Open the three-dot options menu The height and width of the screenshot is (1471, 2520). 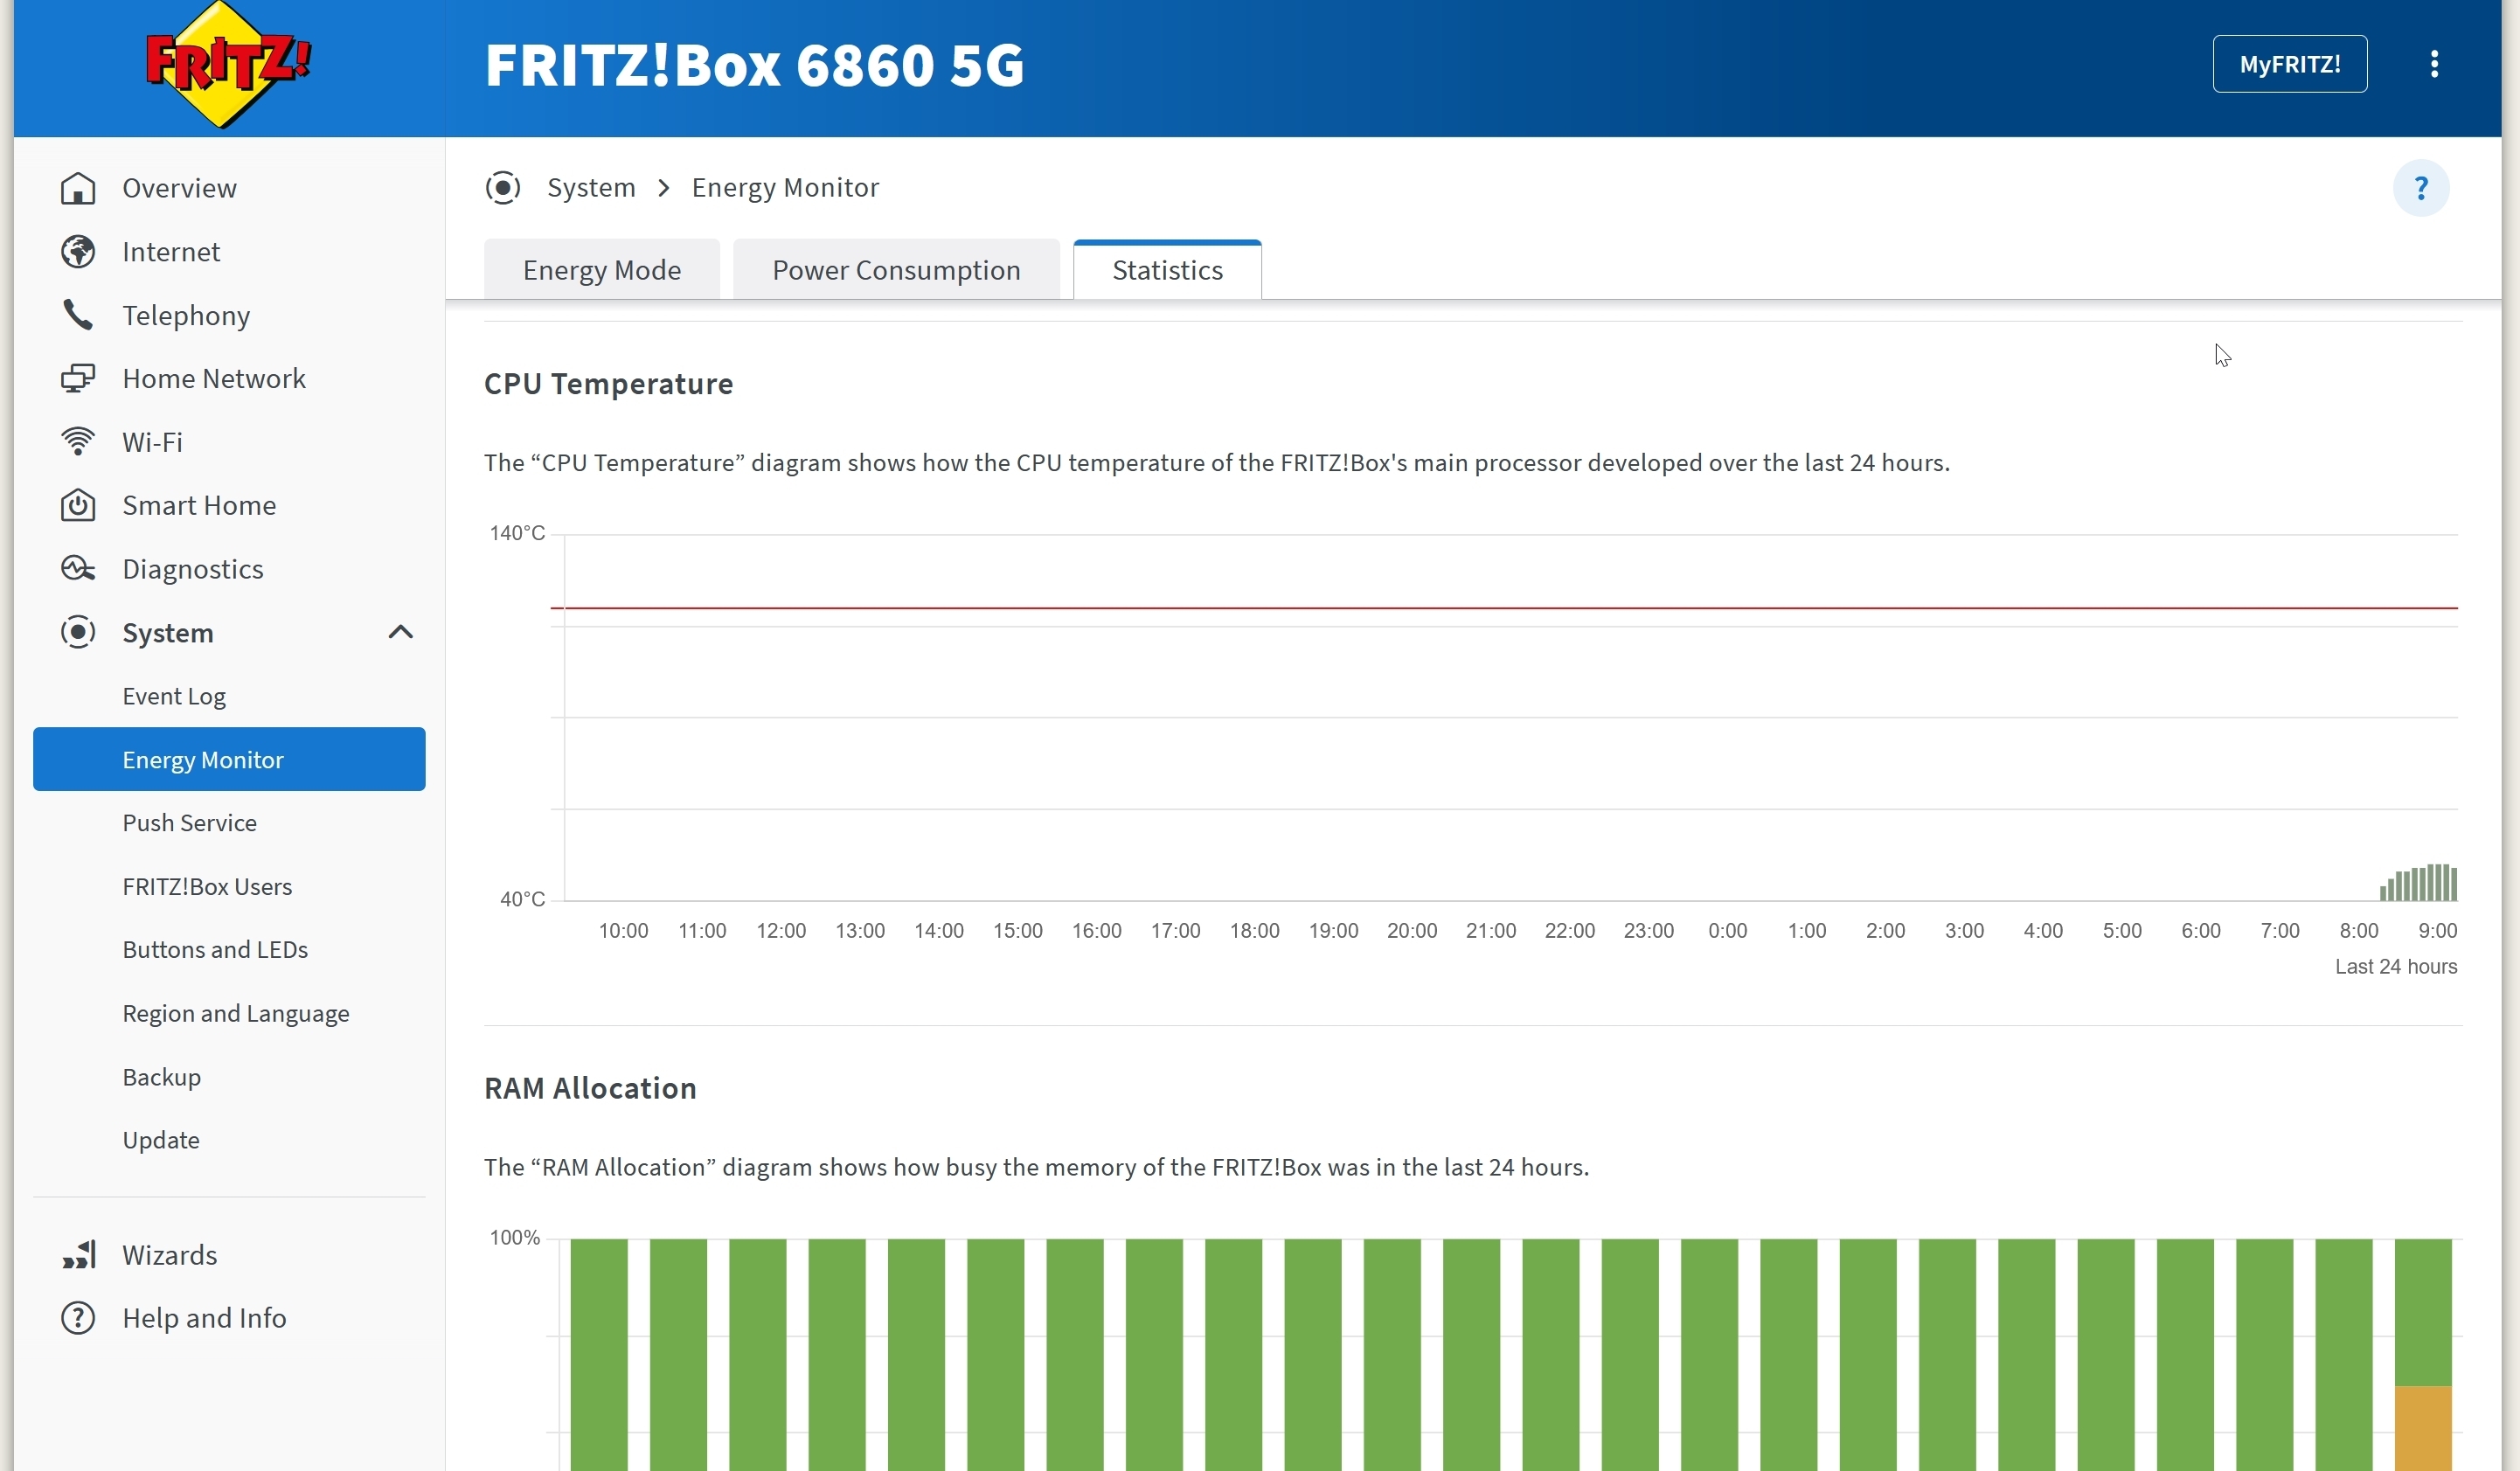(x=2434, y=64)
